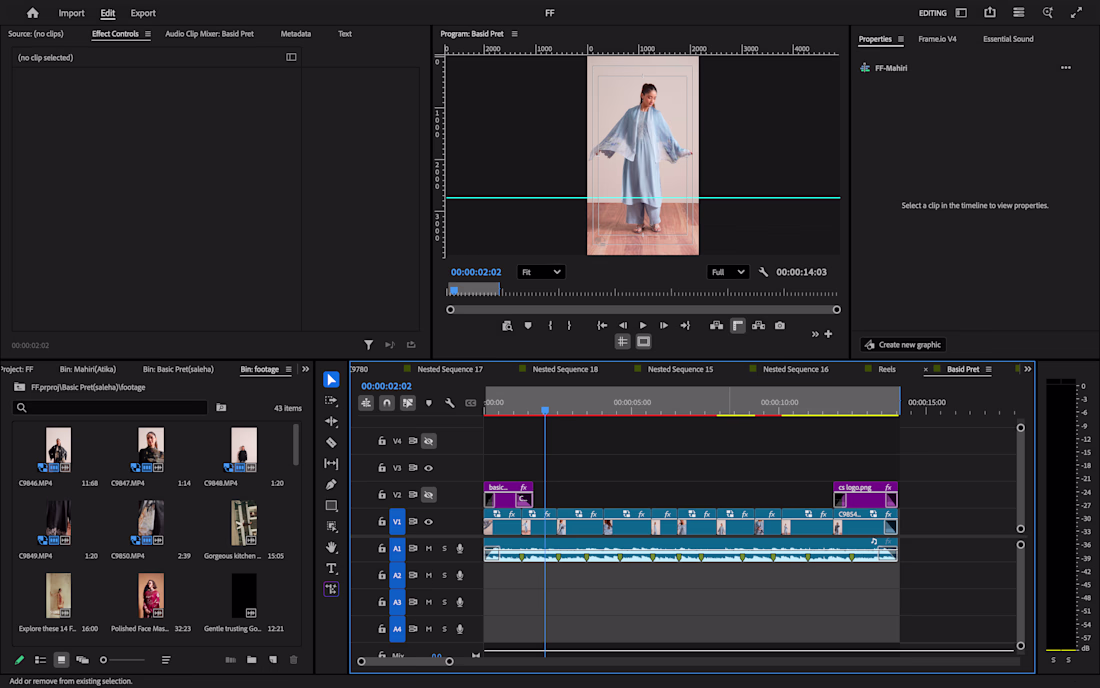Open Effect Controls panel menu
Image resolution: width=1100 pixels, height=688 pixels.
pyautogui.click(x=148, y=34)
